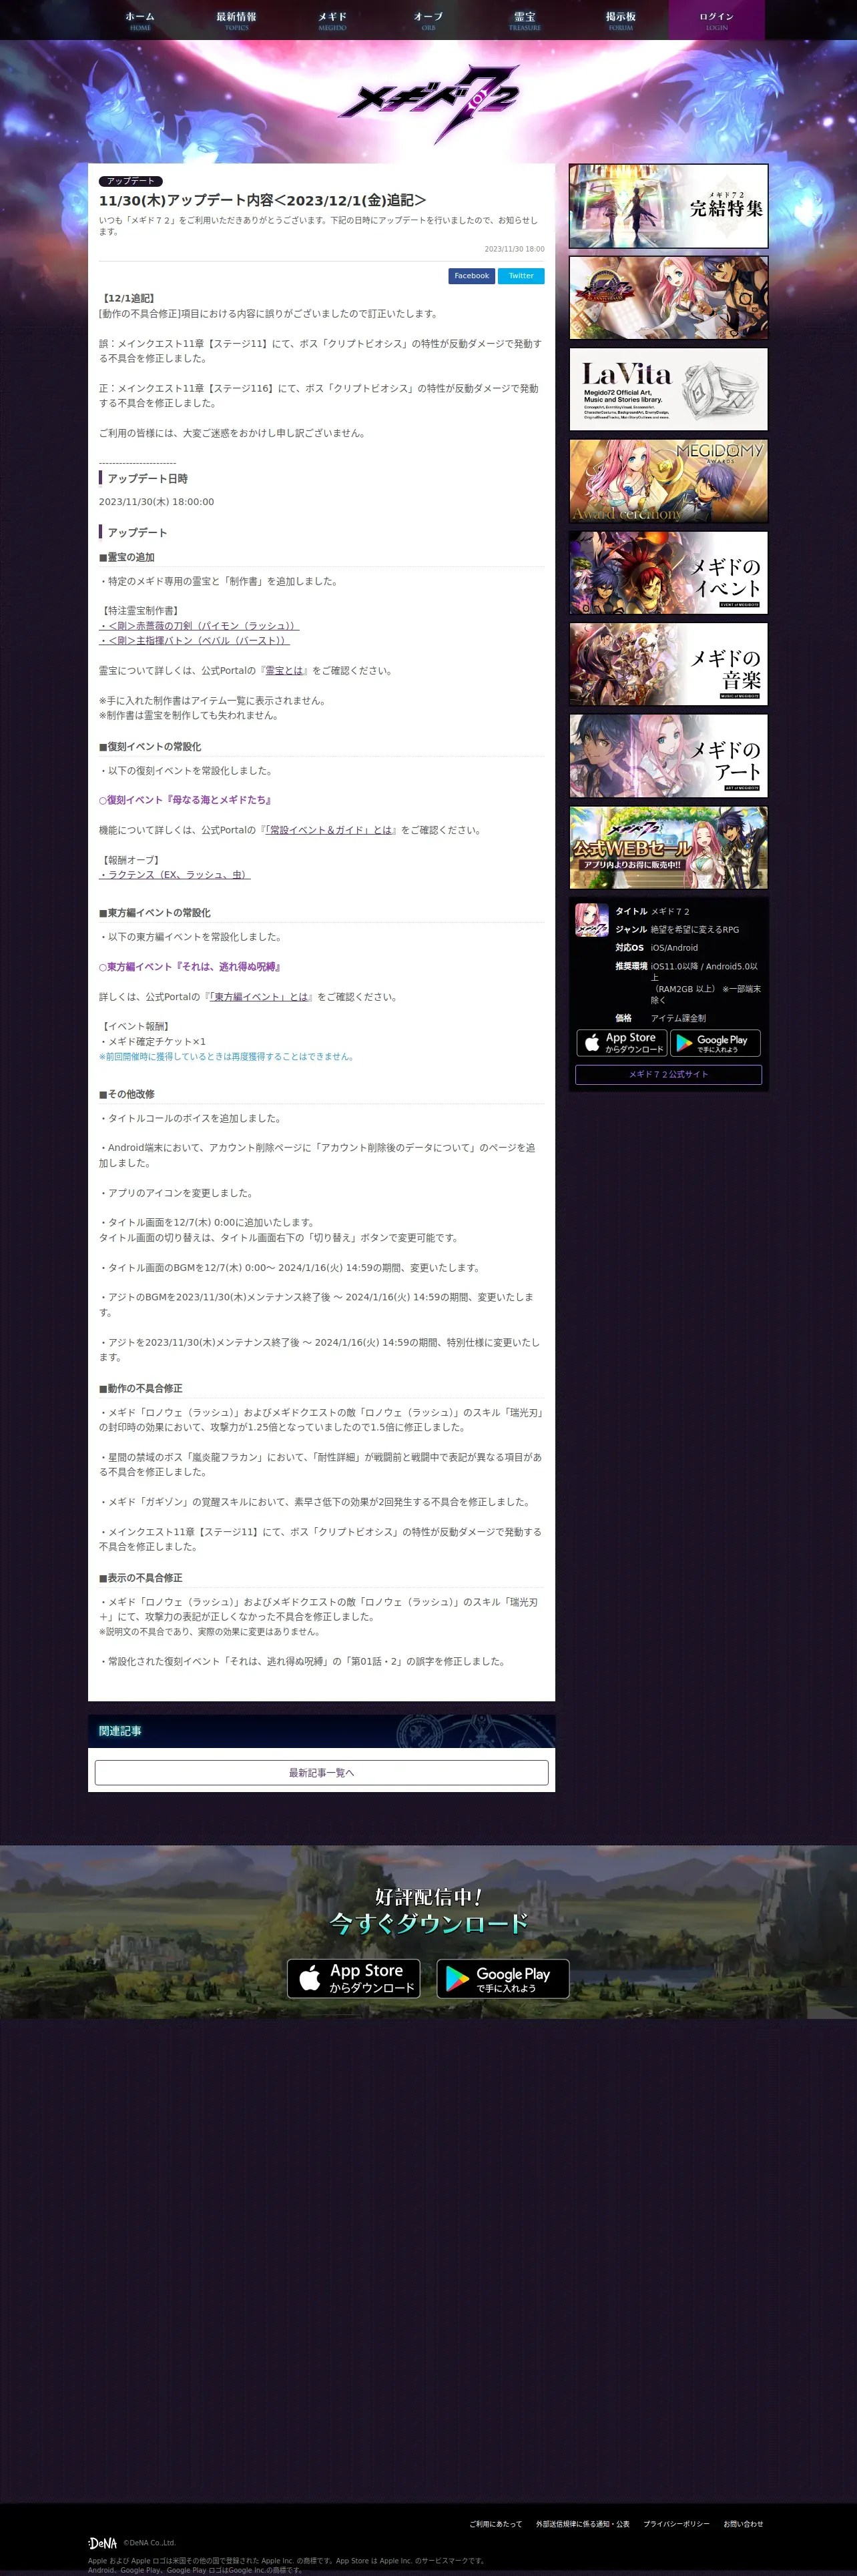Open the ご利用にあたって footer link
This screenshot has width=857, height=2576.
[x=496, y=2524]
